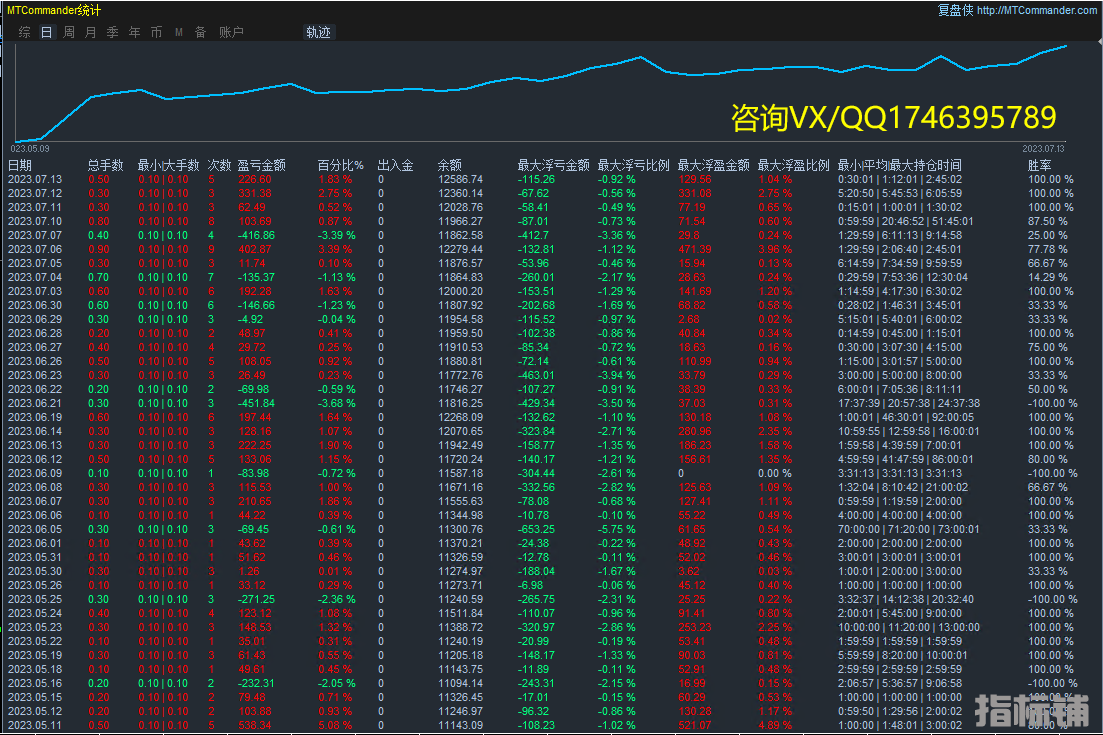
Task: Select the 2023.07.13 row
Action: coord(35,180)
